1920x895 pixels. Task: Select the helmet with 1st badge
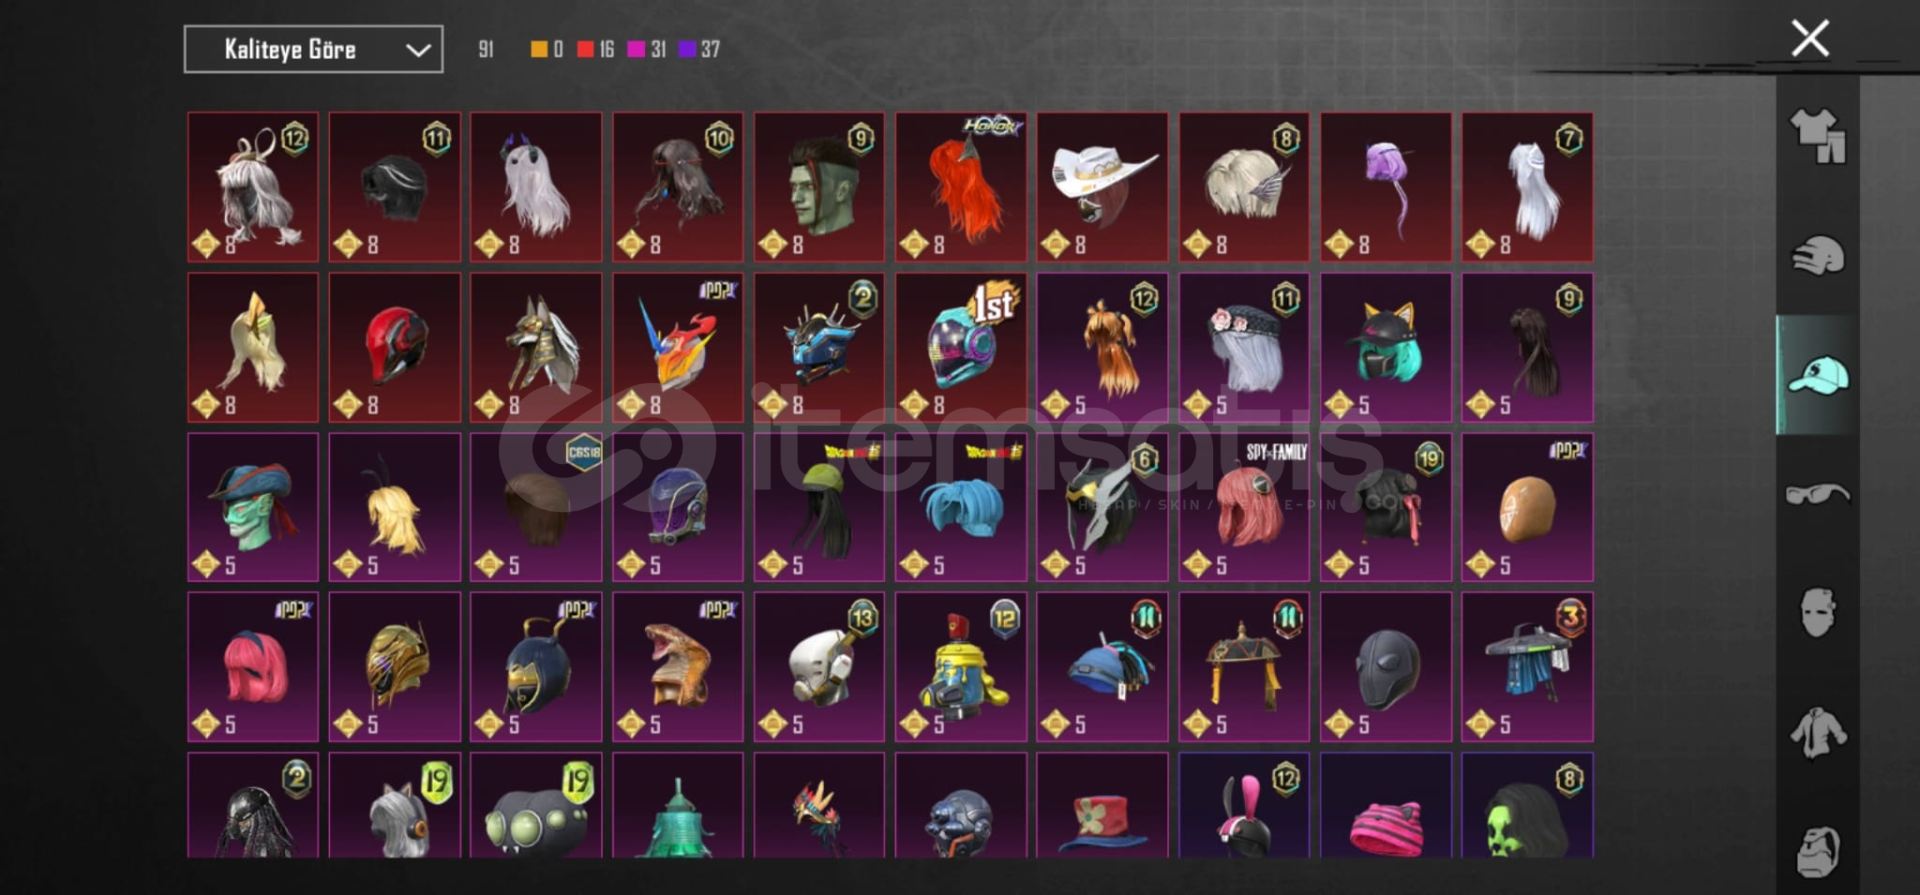coord(961,347)
